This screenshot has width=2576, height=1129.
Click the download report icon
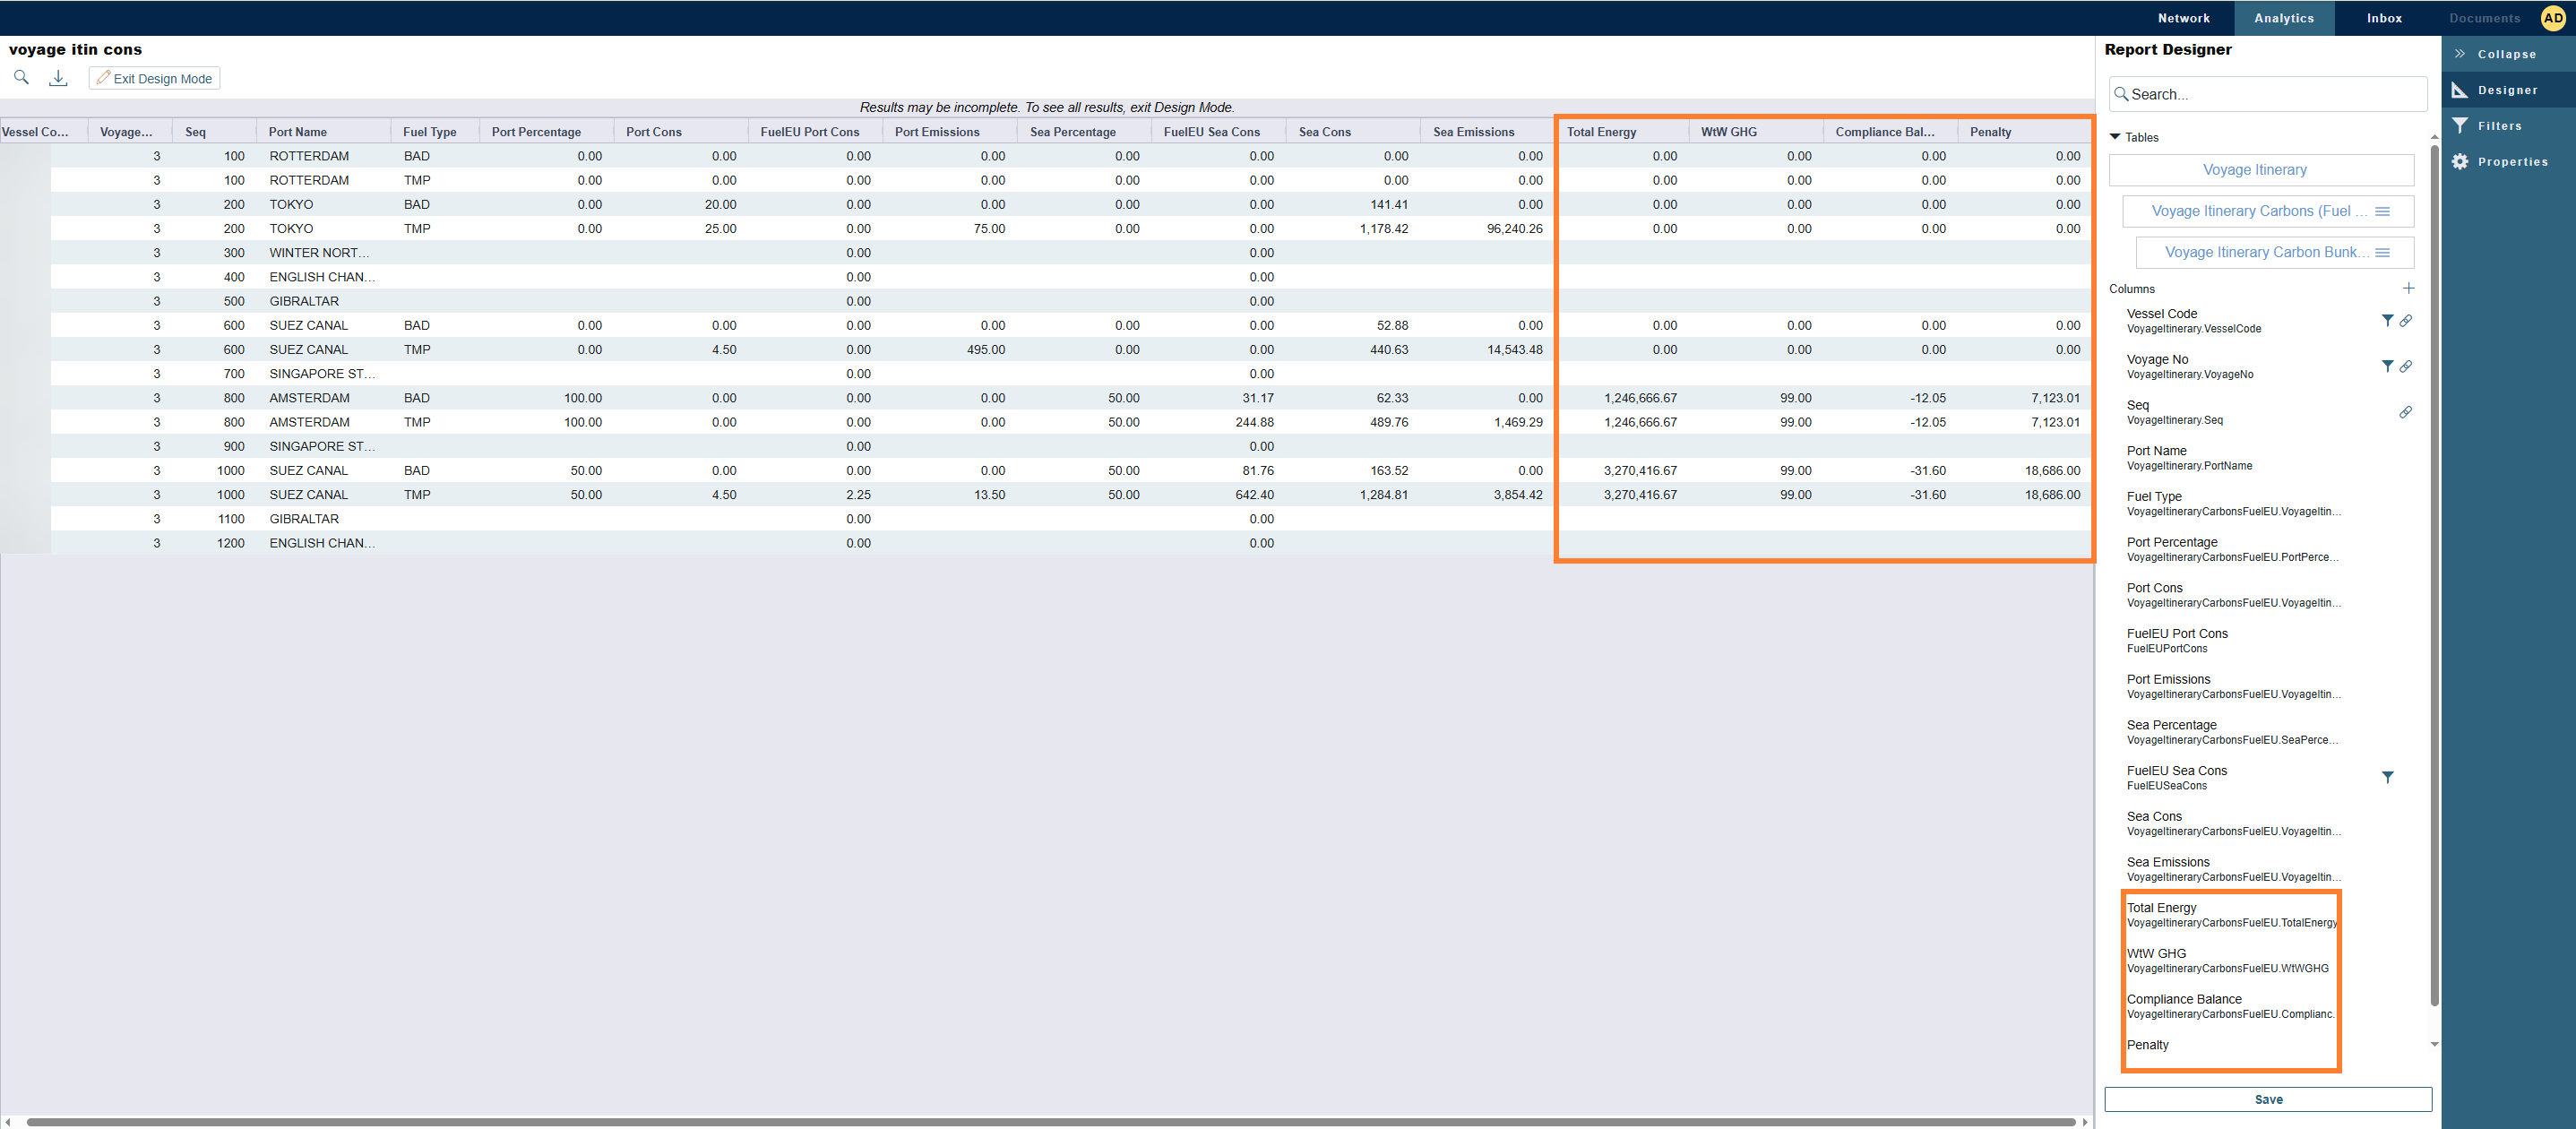click(x=58, y=78)
